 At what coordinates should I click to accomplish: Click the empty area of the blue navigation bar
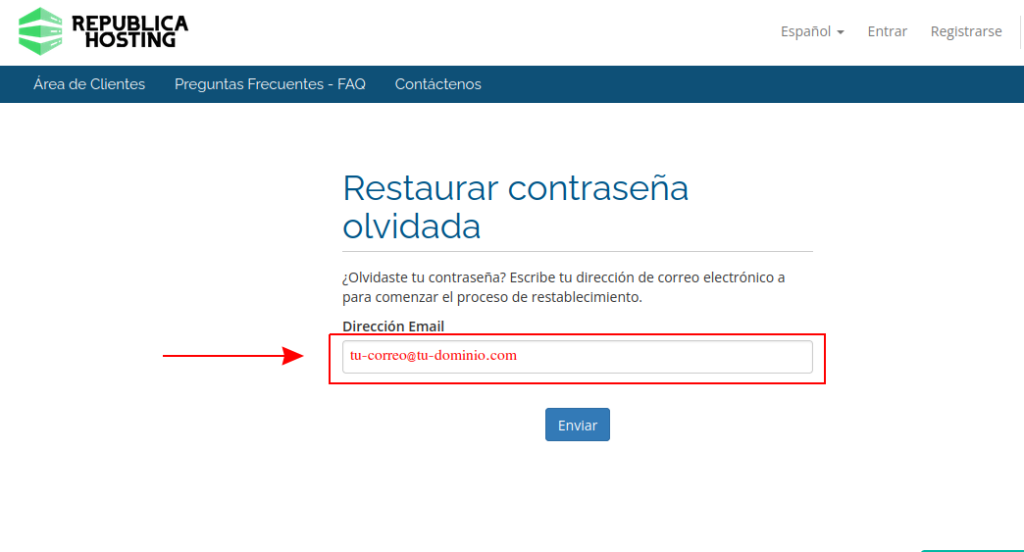[750, 84]
